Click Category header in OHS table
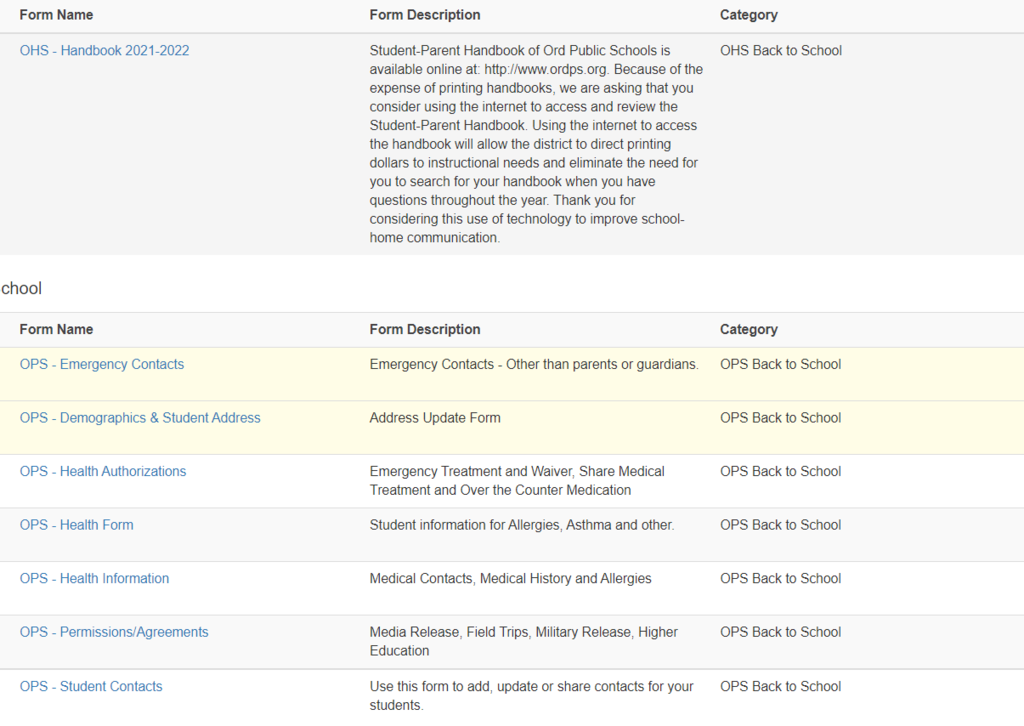Image resolution: width=1024 pixels, height=726 pixels. (748, 15)
